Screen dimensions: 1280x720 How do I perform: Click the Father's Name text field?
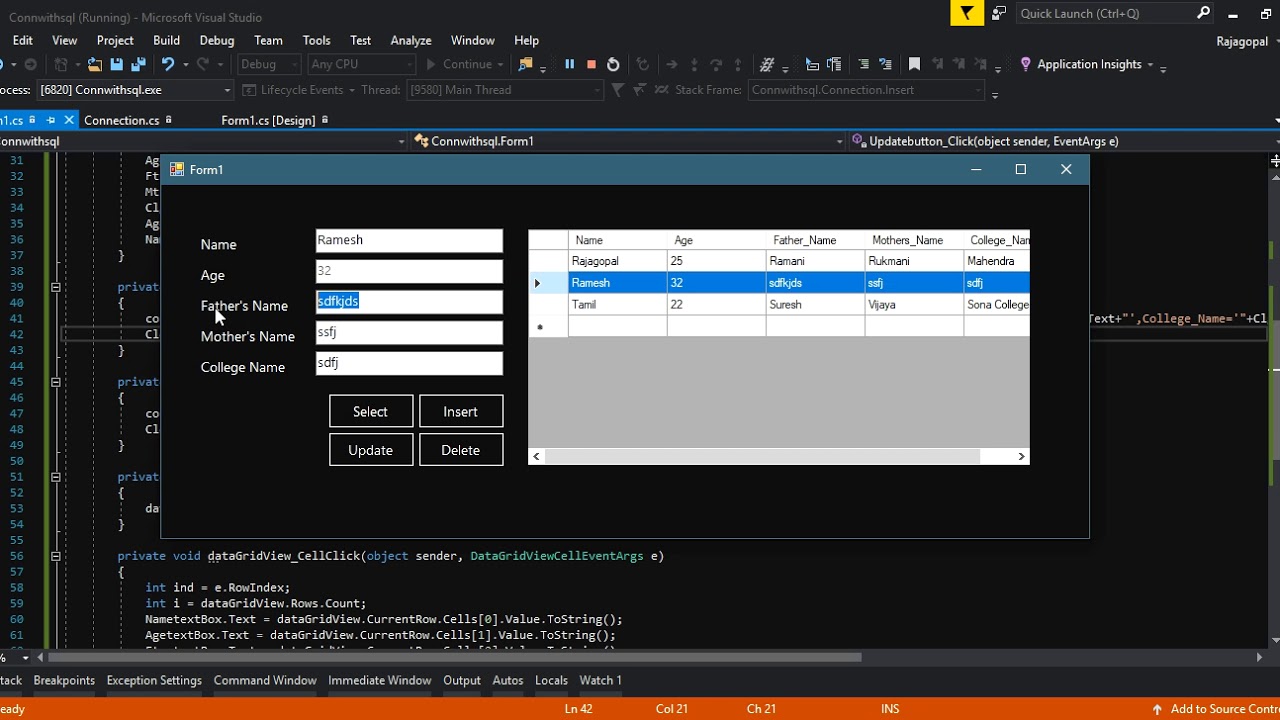(409, 302)
